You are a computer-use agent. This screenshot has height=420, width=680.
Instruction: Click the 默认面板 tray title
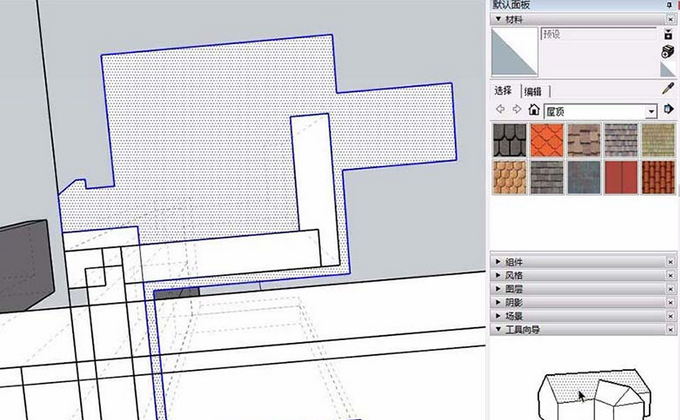511,5
